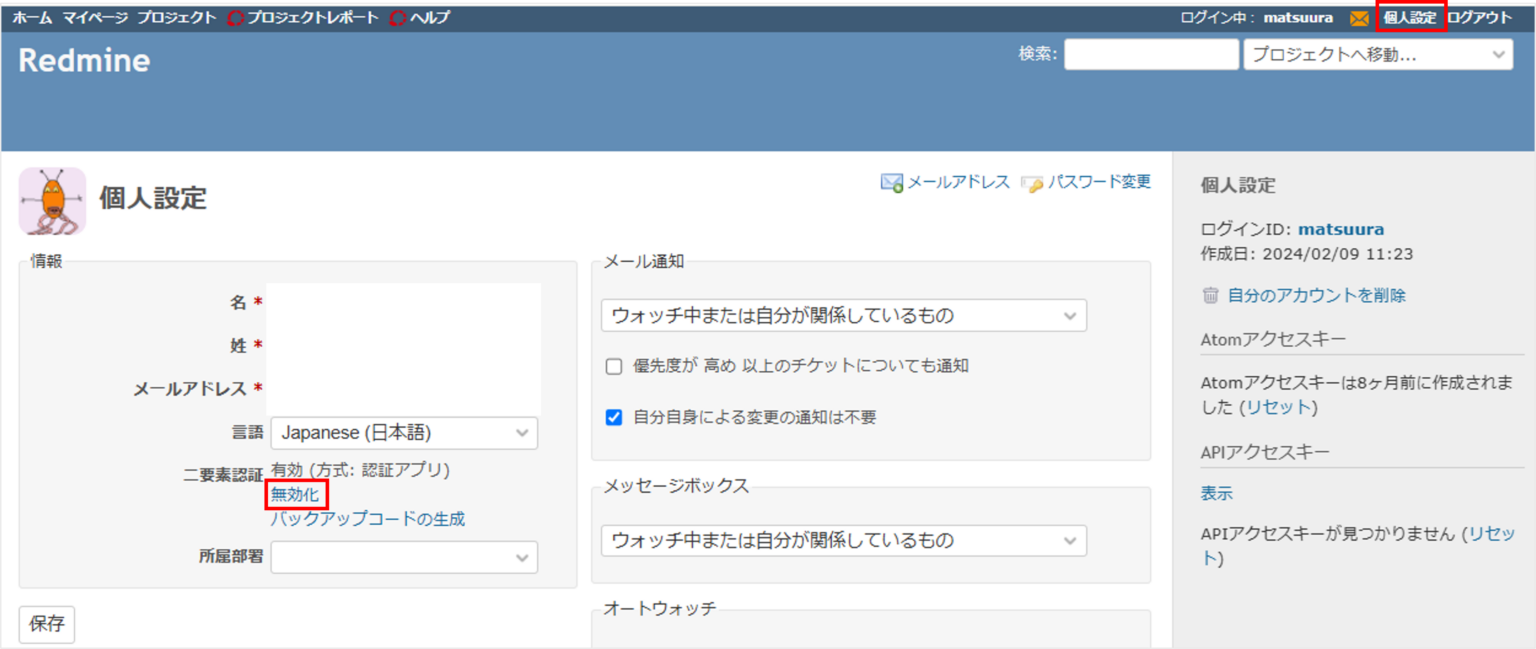Click the 検索 search input field
Viewport: 1536px width, 649px height.
[x=1151, y=54]
